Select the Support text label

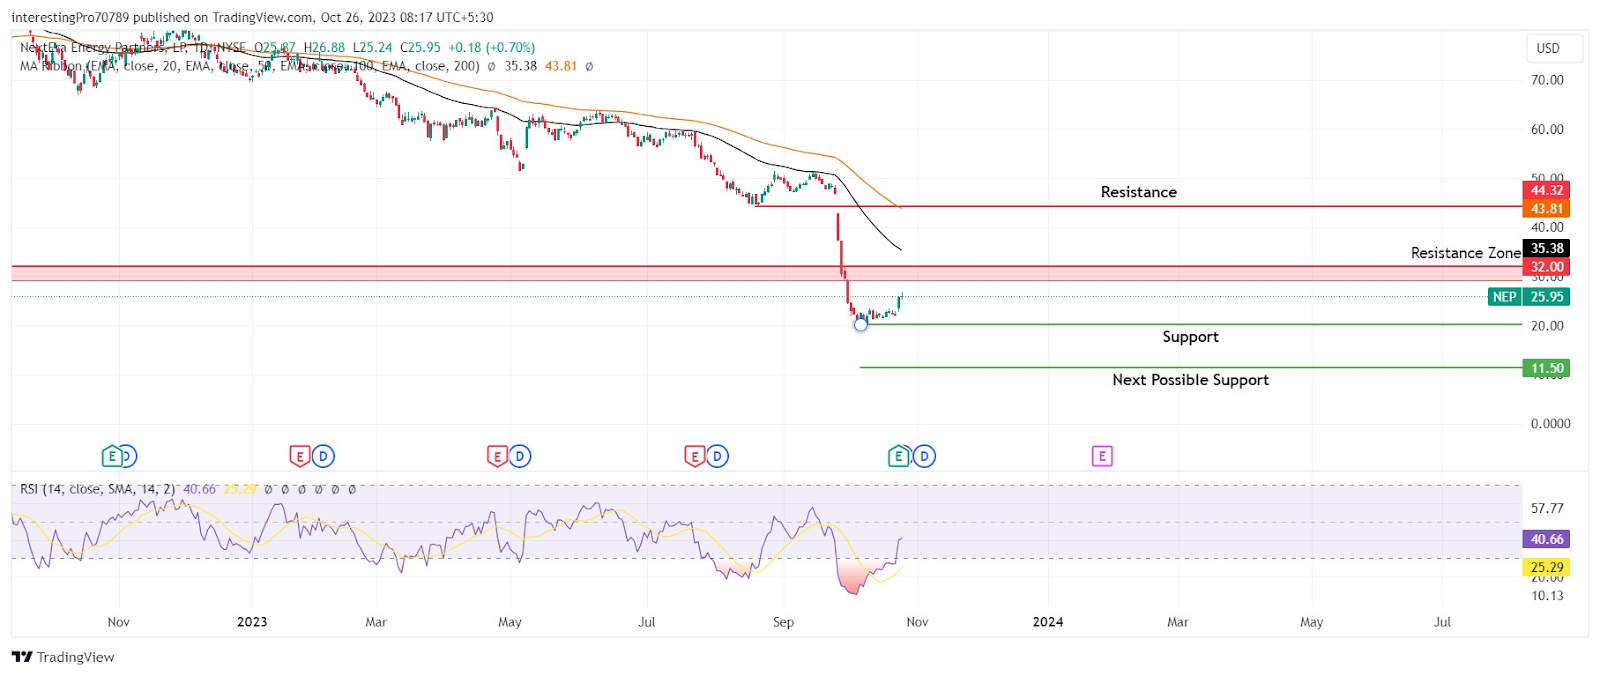tap(1190, 337)
